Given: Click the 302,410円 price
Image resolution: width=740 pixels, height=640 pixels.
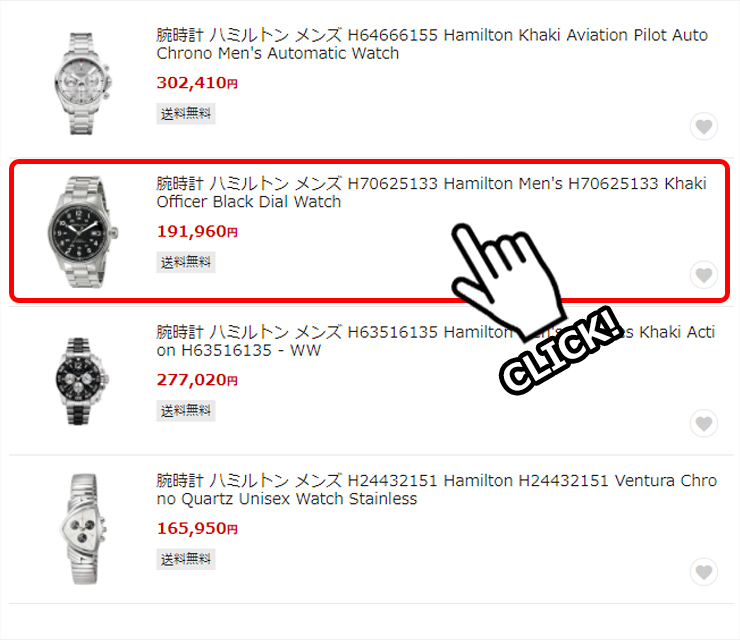Looking at the screenshot, I should pyautogui.click(x=197, y=83).
